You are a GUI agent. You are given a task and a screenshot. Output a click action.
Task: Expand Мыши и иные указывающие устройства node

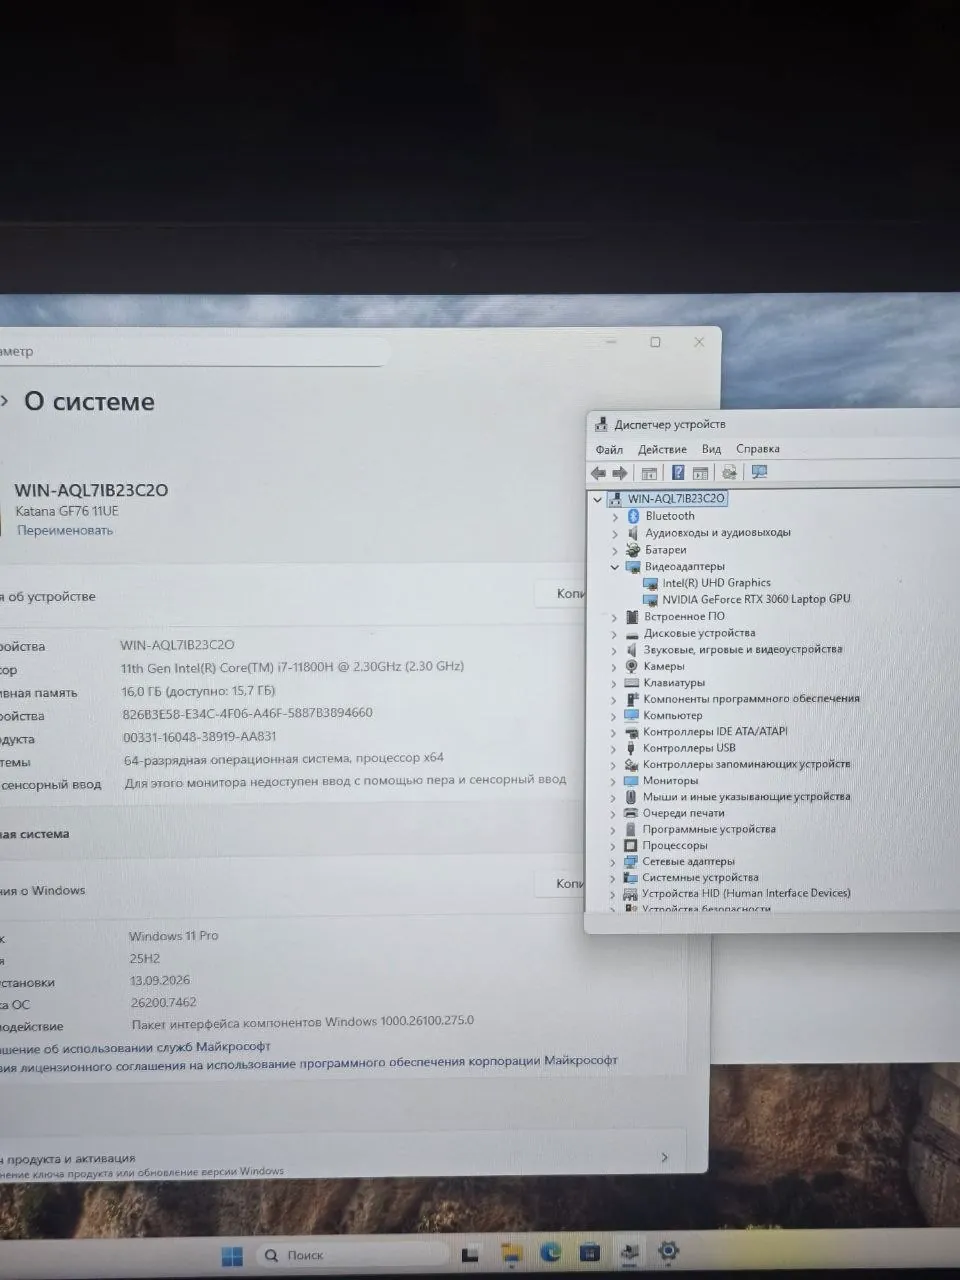(x=613, y=798)
